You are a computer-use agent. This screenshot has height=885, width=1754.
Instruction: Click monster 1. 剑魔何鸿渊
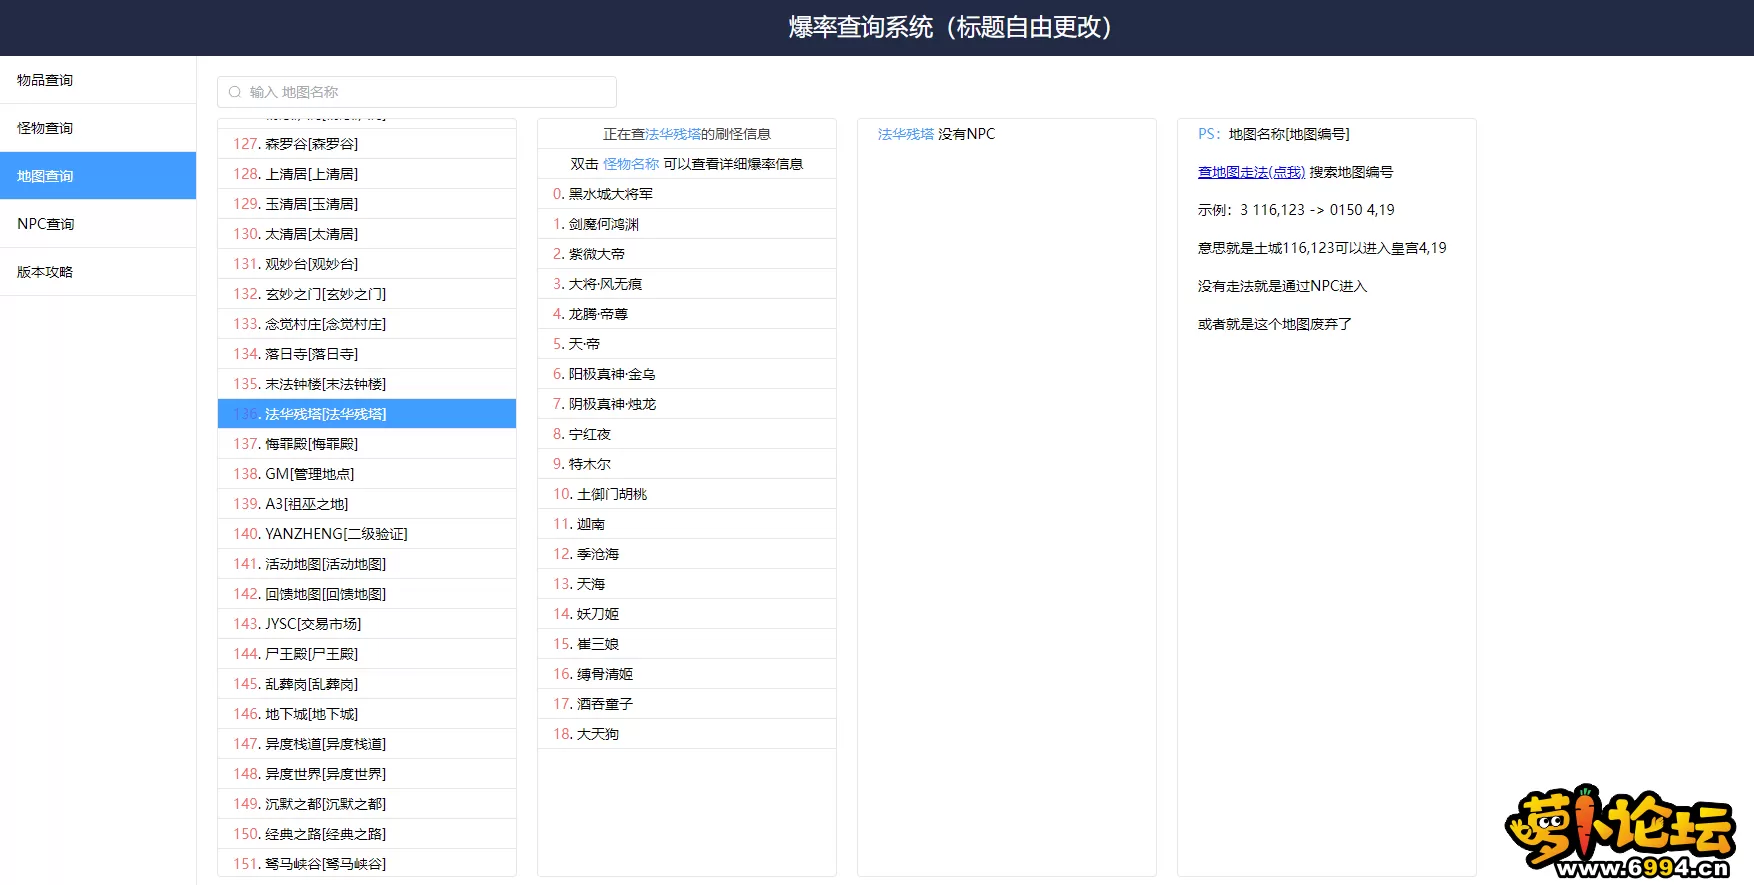pyautogui.click(x=687, y=224)
